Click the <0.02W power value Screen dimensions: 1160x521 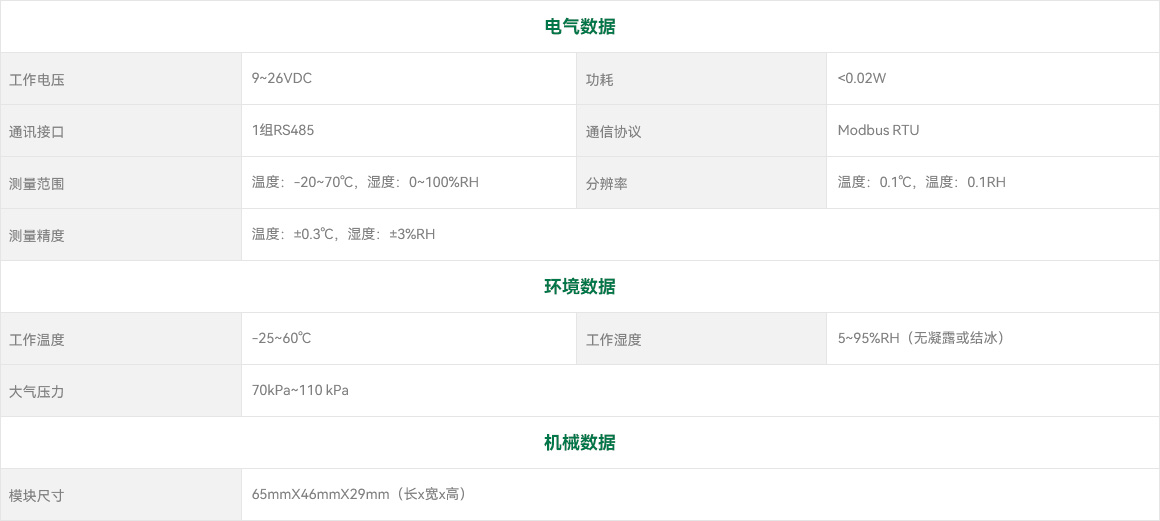coord(862,78)
